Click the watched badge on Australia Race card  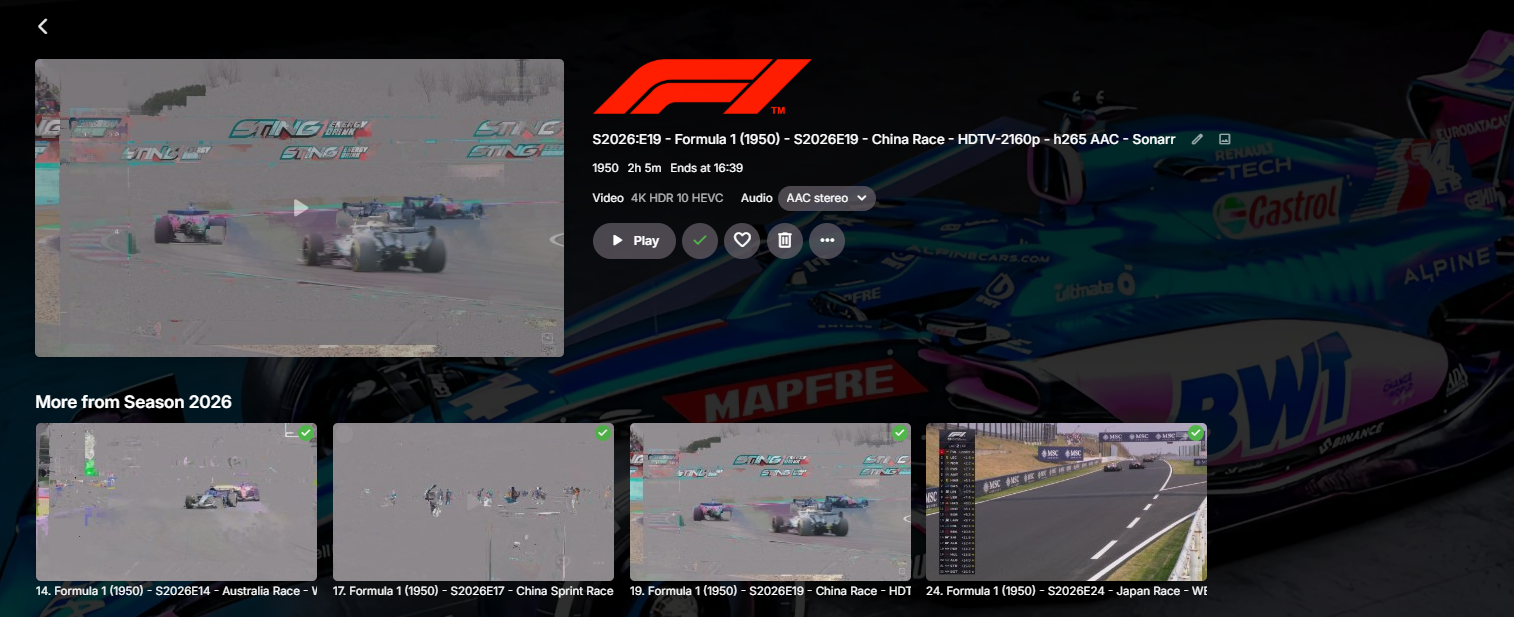click(x=306, y=433)
